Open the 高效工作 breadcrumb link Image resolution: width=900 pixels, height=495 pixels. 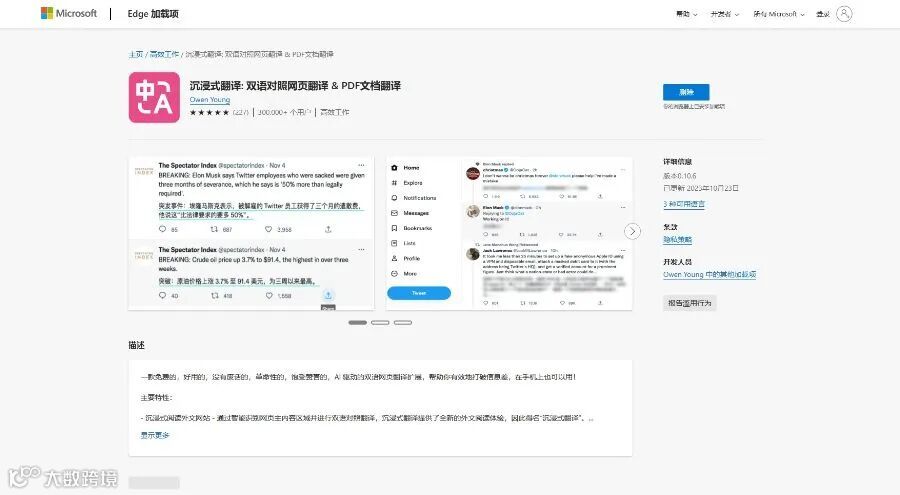pos(164,54)
